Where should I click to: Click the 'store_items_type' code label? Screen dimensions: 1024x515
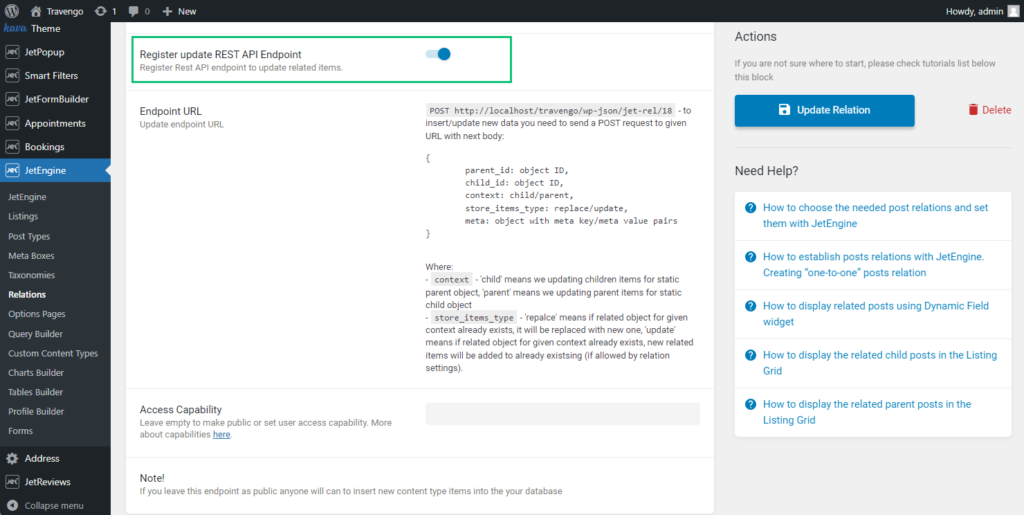473,317
